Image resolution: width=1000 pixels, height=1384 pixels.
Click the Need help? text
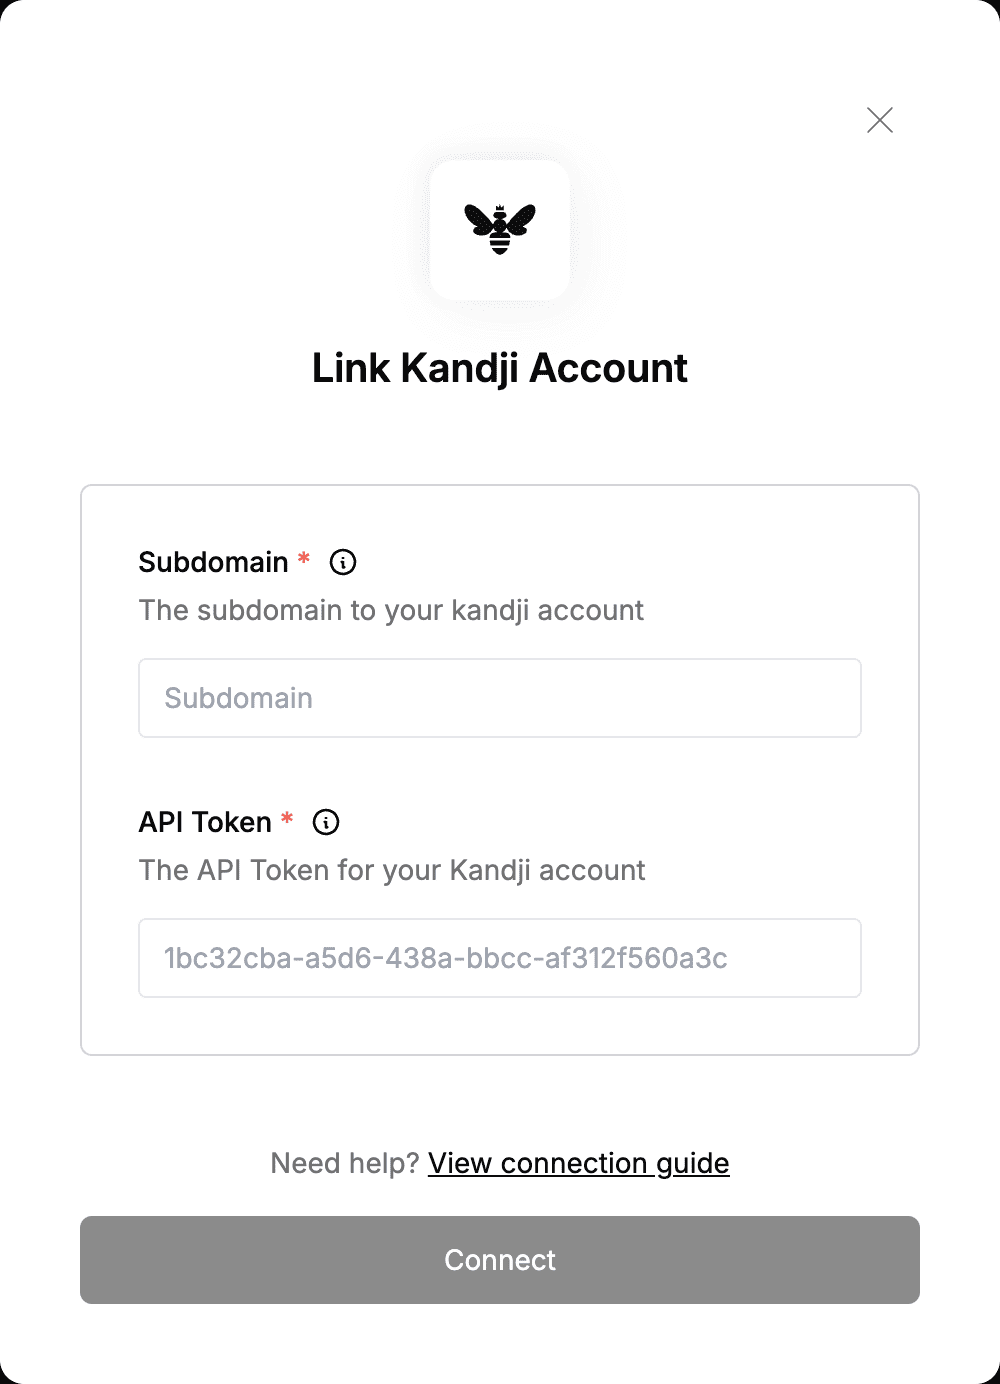[344, 1163]
